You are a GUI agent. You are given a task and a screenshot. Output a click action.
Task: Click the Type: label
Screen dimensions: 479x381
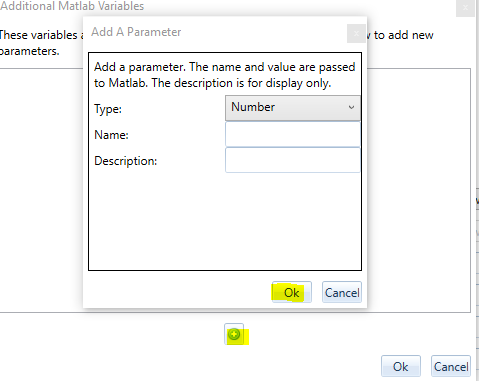point(108,109)
